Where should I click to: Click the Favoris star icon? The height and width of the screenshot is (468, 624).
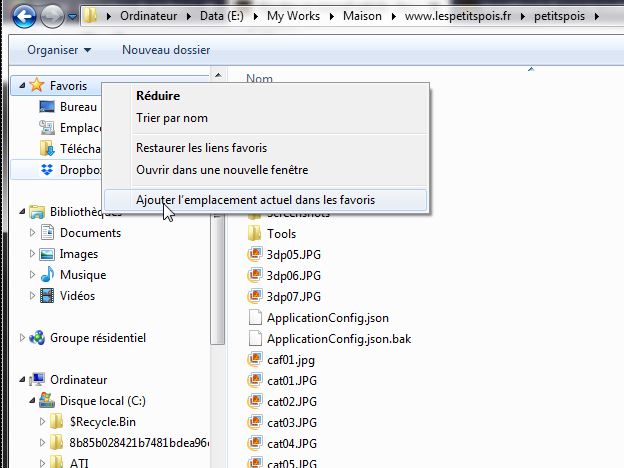tap(37, 86)
